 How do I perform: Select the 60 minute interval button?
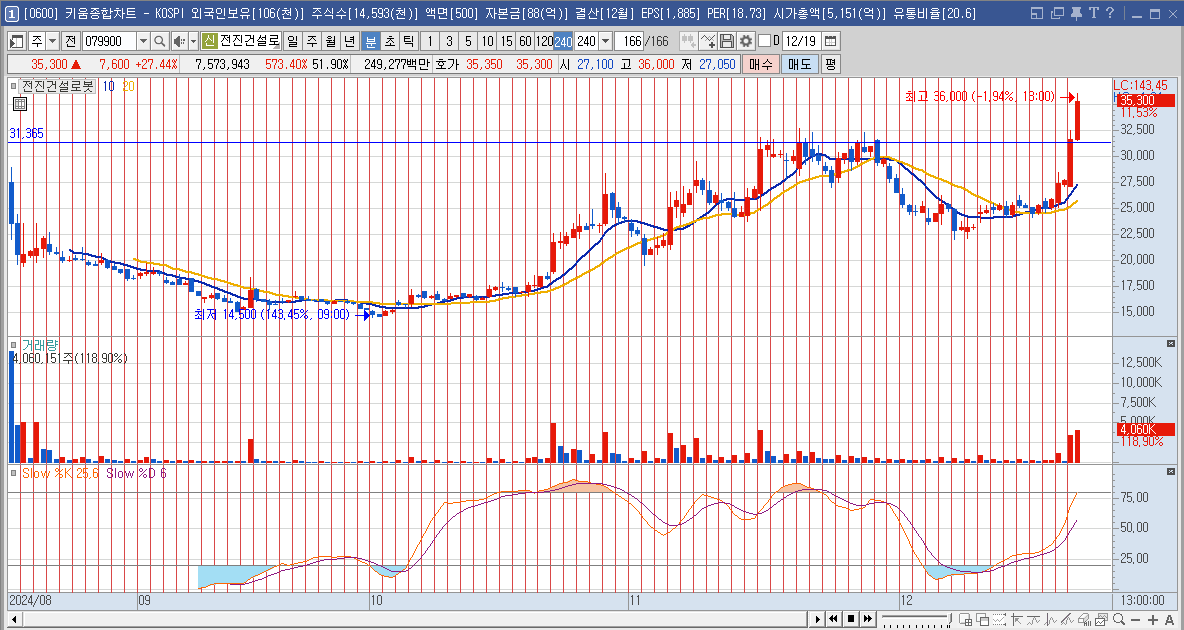point(525,42)
